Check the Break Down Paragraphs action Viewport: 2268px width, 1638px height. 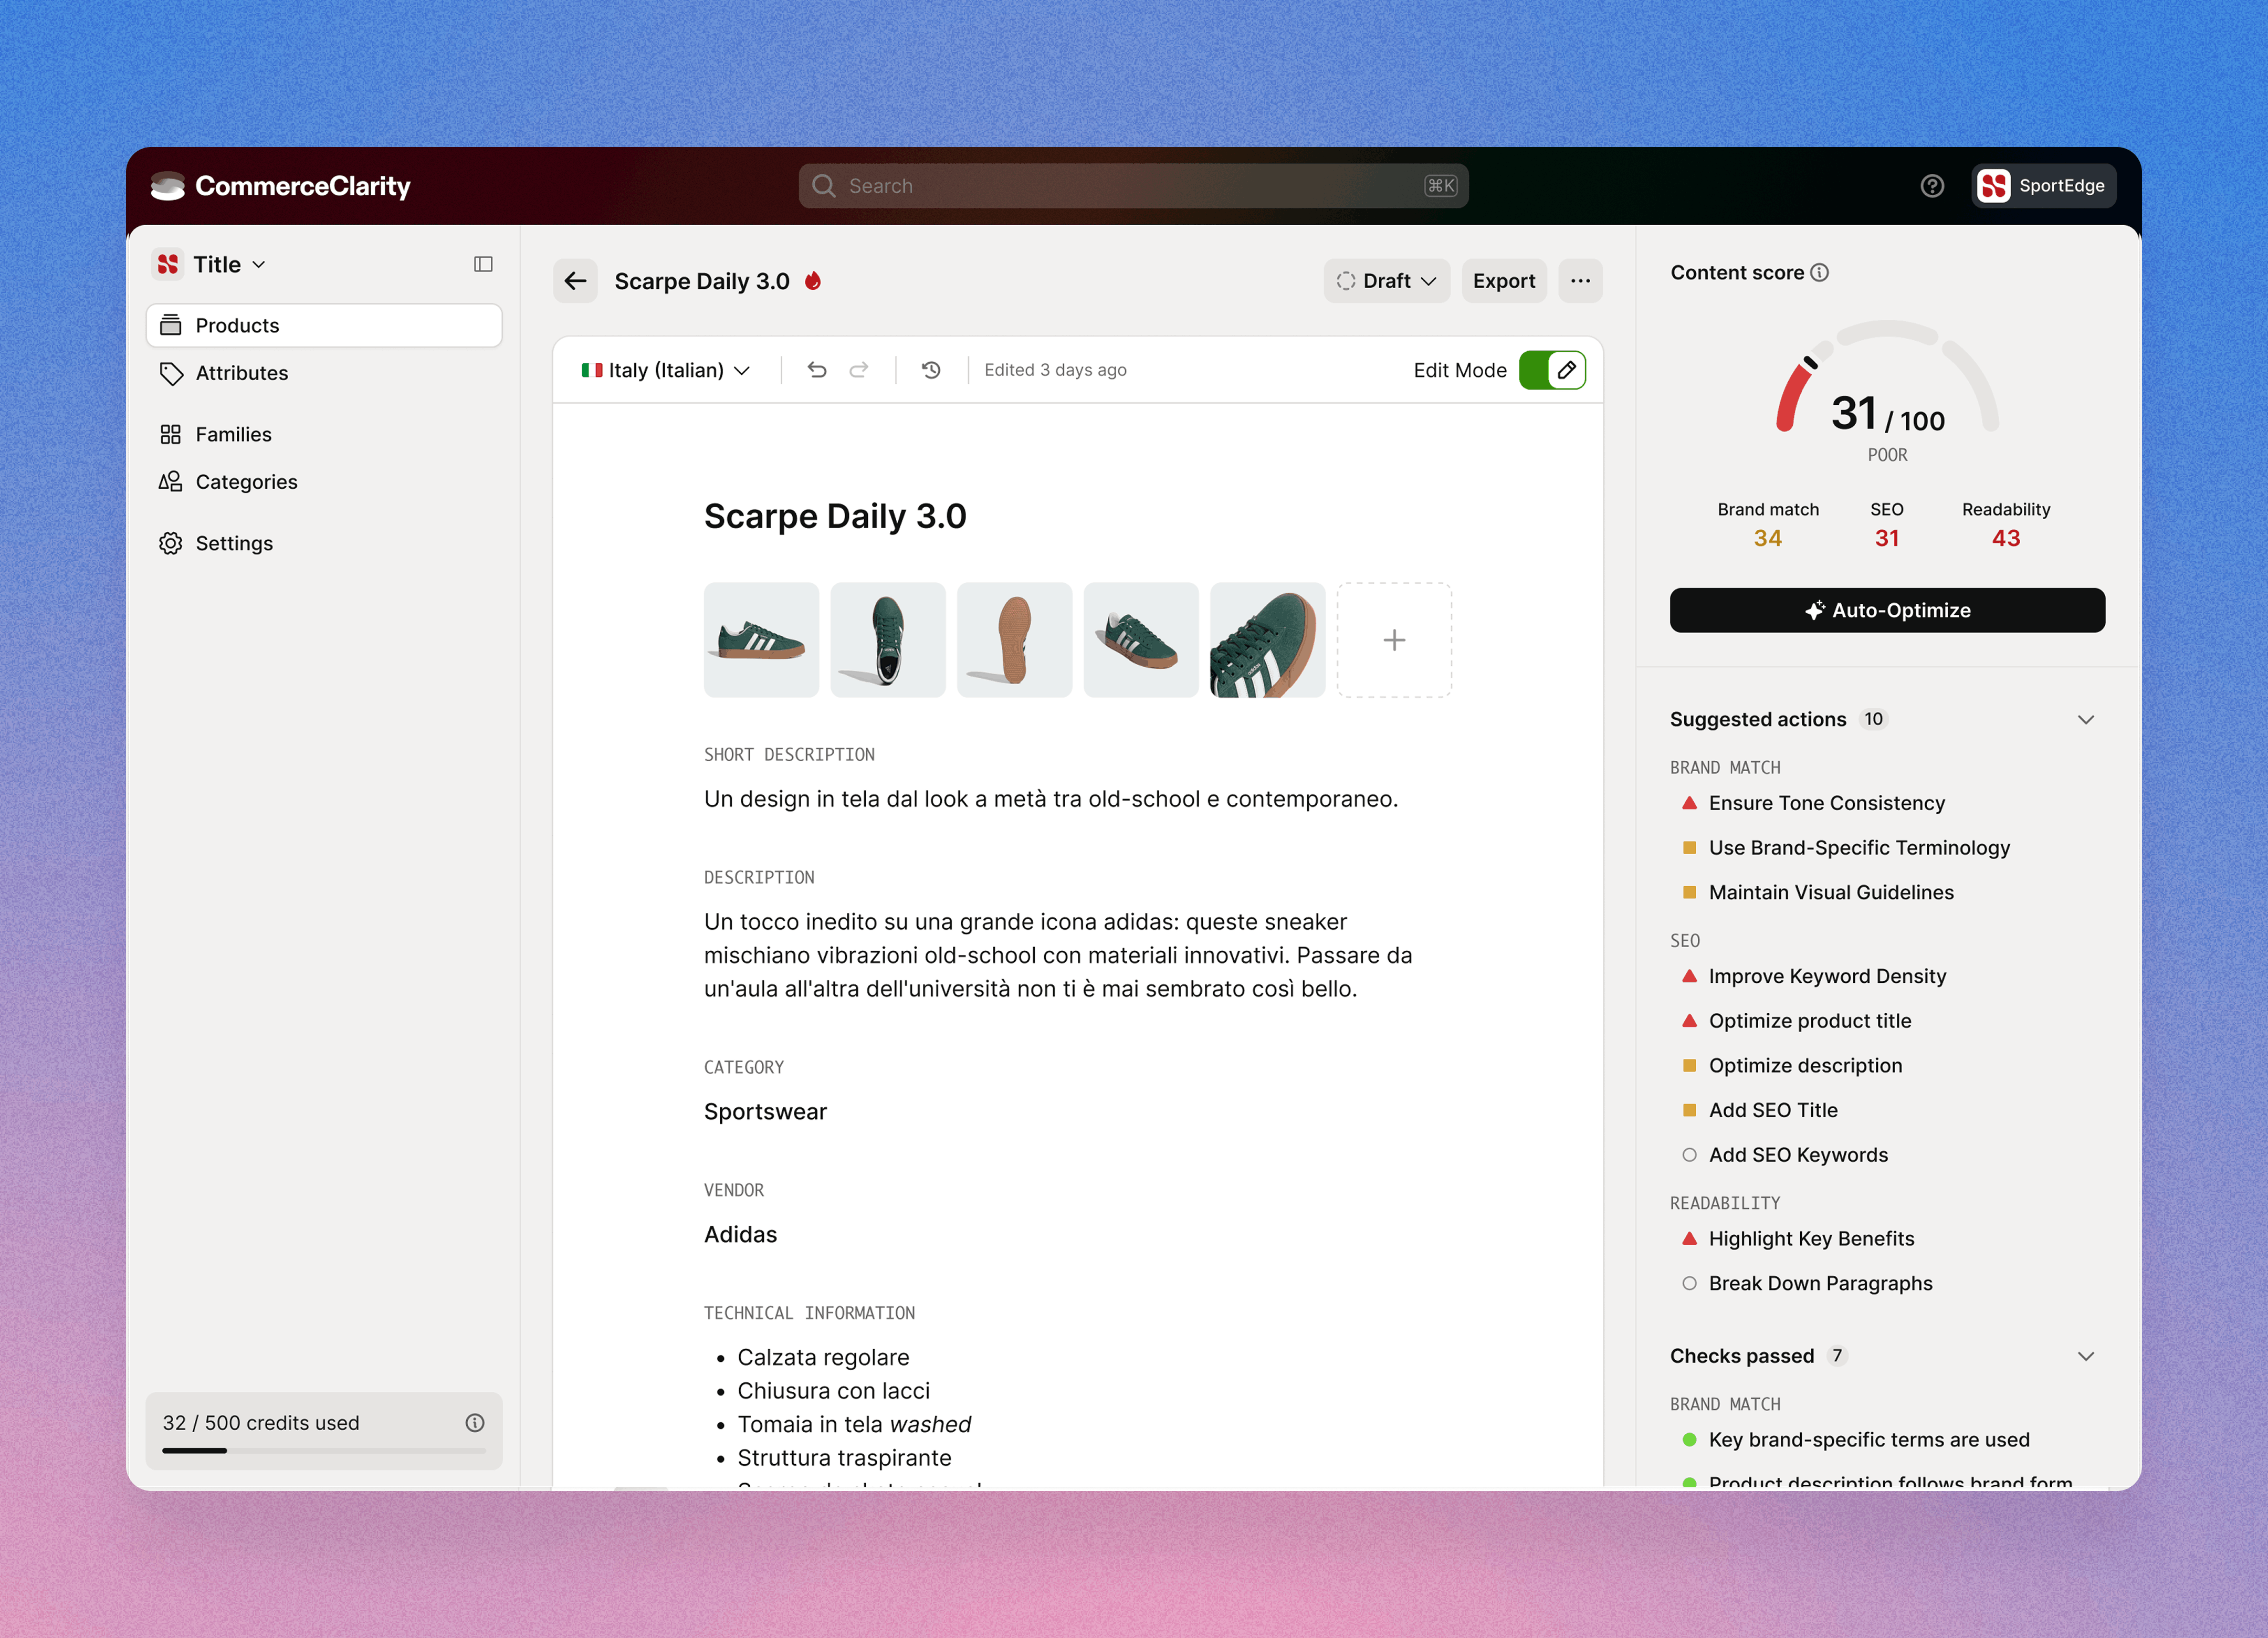(x=1689, y=1283)
